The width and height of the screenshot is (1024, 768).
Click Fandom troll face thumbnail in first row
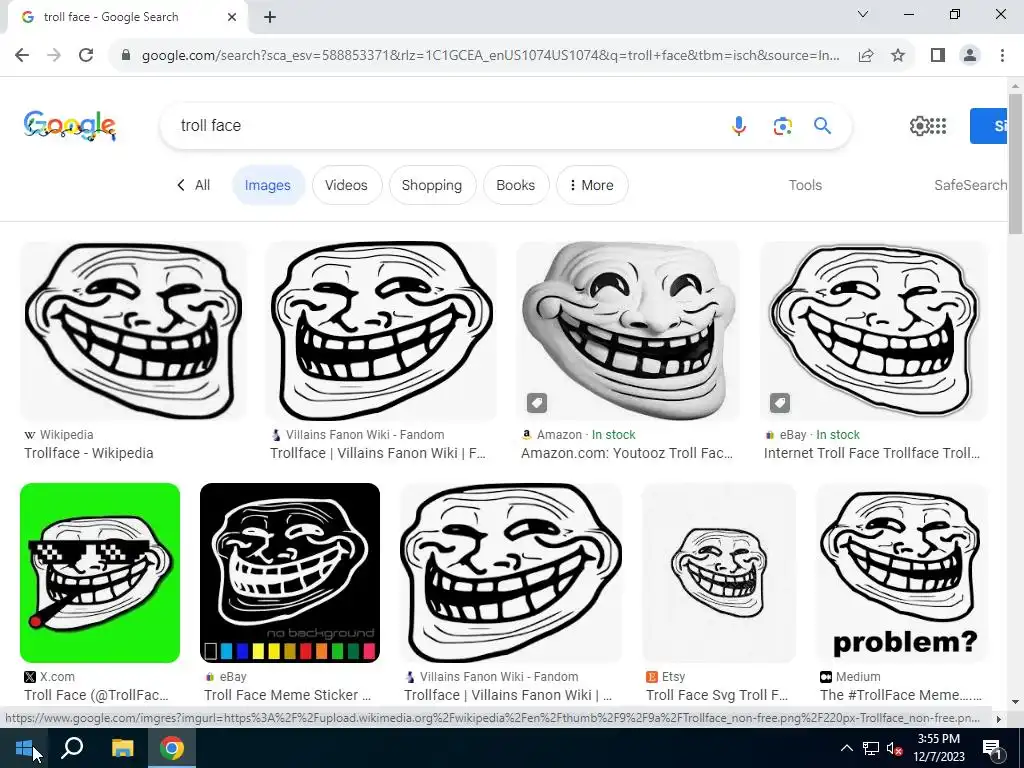click(x=381, y=331)
